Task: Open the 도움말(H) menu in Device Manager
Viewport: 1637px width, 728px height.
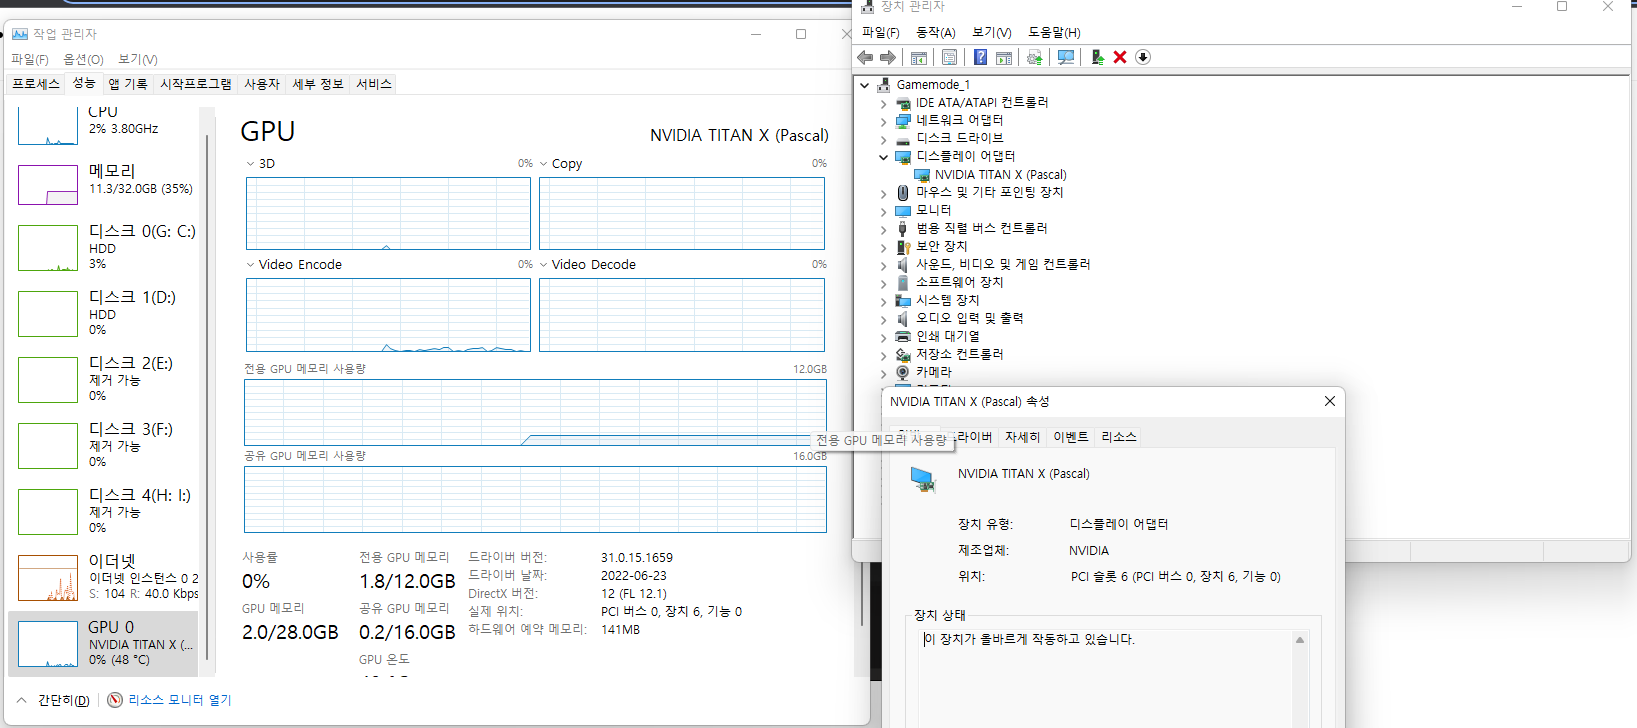Action: tap(1055, 32)
